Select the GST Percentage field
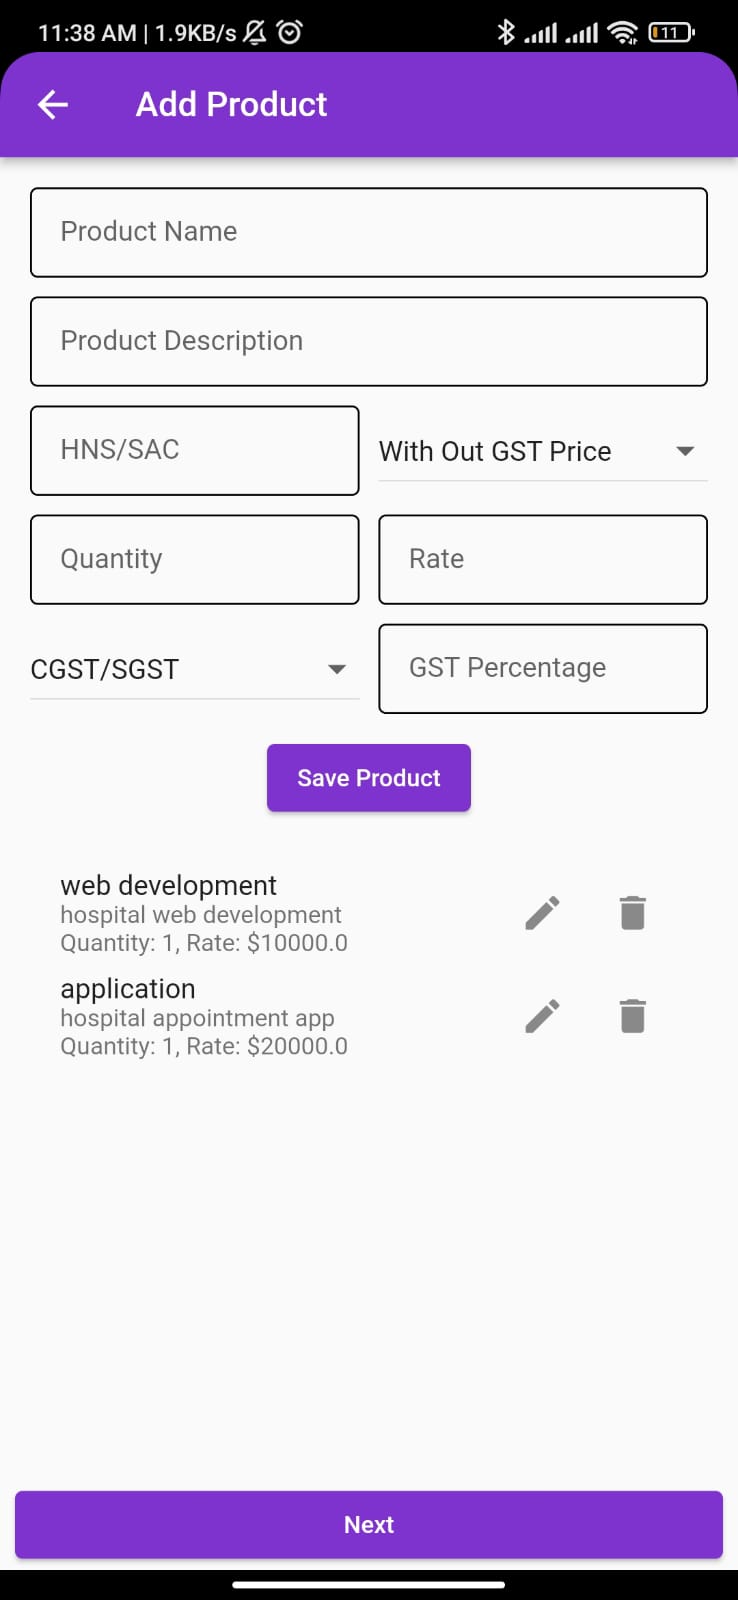Viewport: 738px width, 1600px height. pyautogui.click(x=542, y=668)
